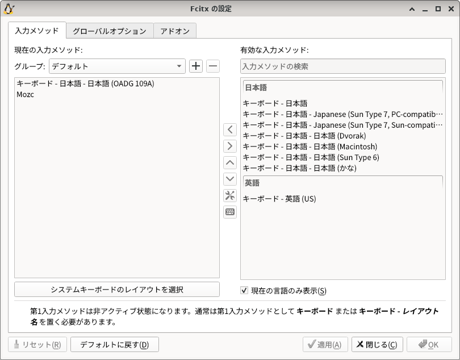Move selected input method up
The image size is (460, 360).
(230, 163)
